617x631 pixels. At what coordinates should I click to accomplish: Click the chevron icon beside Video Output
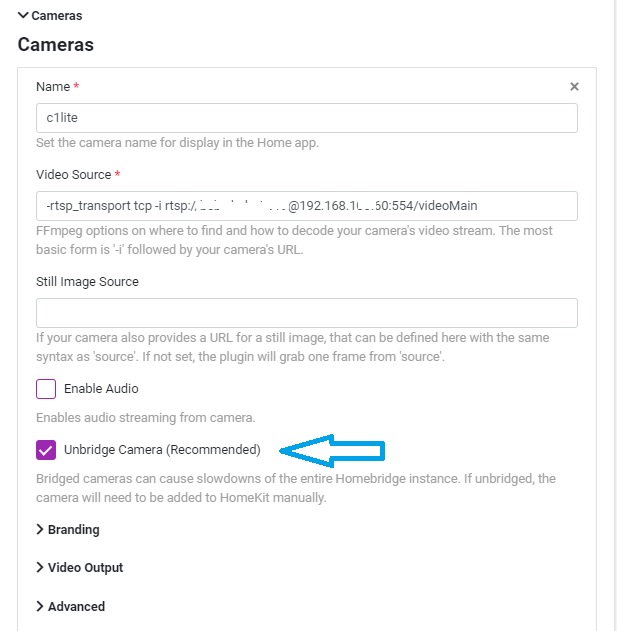point(40,567)
